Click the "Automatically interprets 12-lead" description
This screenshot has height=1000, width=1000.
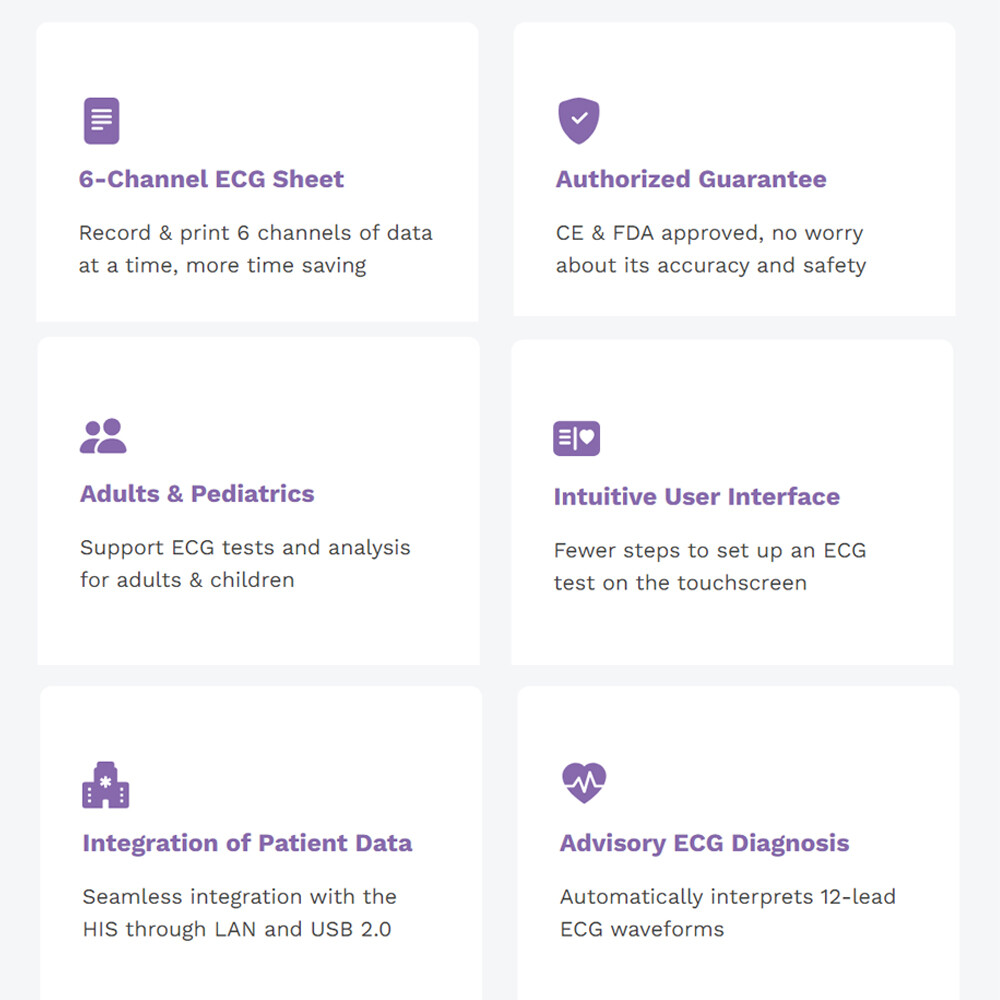click(727, 897)
